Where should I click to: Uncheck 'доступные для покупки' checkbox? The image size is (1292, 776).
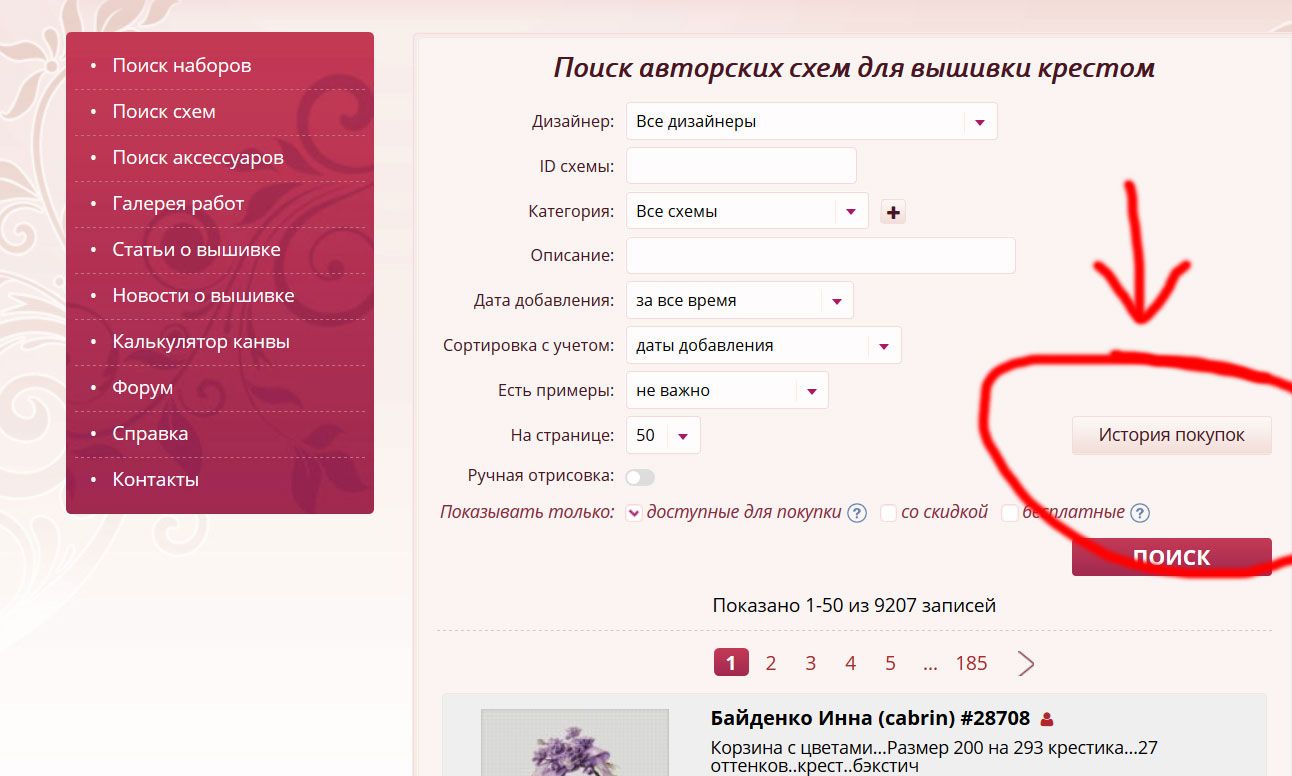[x=633, y=513]
